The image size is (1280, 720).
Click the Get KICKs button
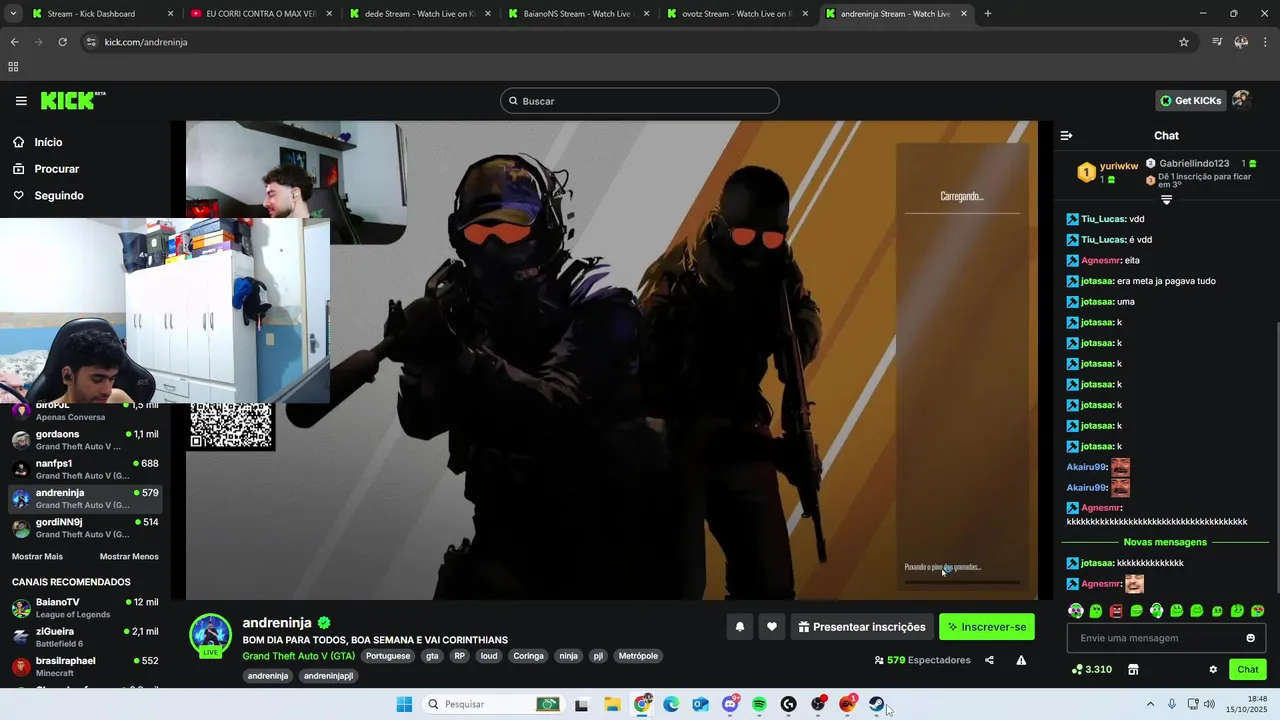[x=1190, y=100]
